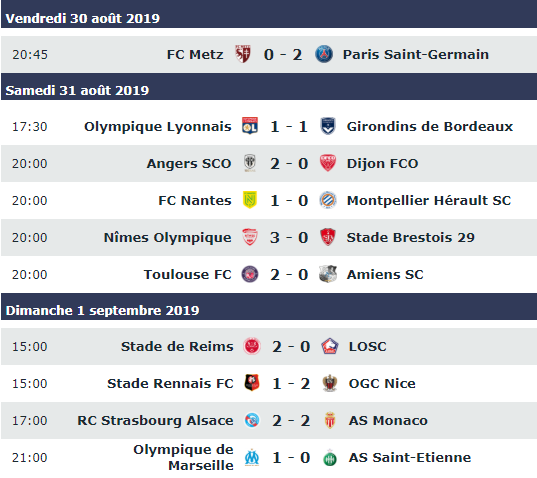Open the Angers SCO team link
This screenshot has width=537, height=478.
pos(189,163)
